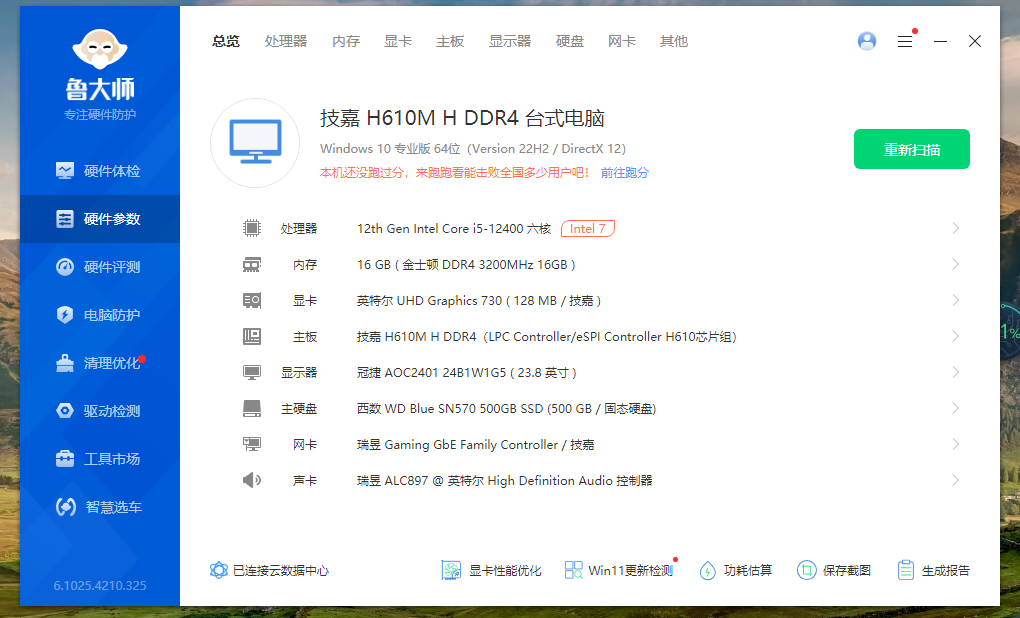Click 英特尔 UHD Graphics 730 text
This screenshot has height=618, width=1020.
479,301
